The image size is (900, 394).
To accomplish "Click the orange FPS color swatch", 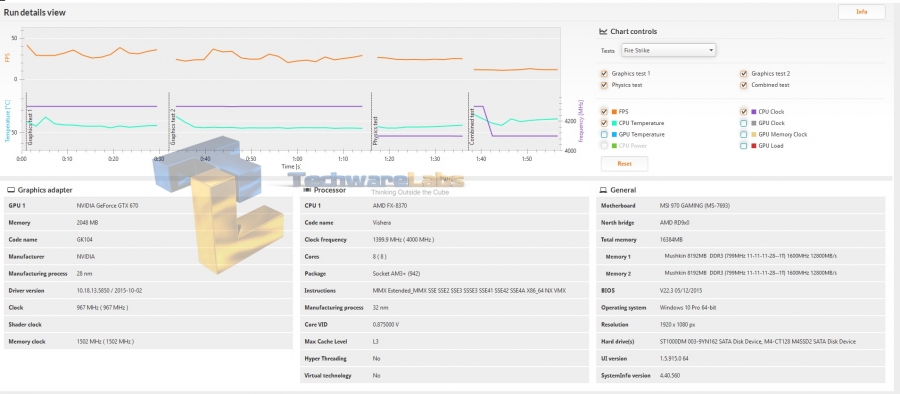I will coord(614,112).
